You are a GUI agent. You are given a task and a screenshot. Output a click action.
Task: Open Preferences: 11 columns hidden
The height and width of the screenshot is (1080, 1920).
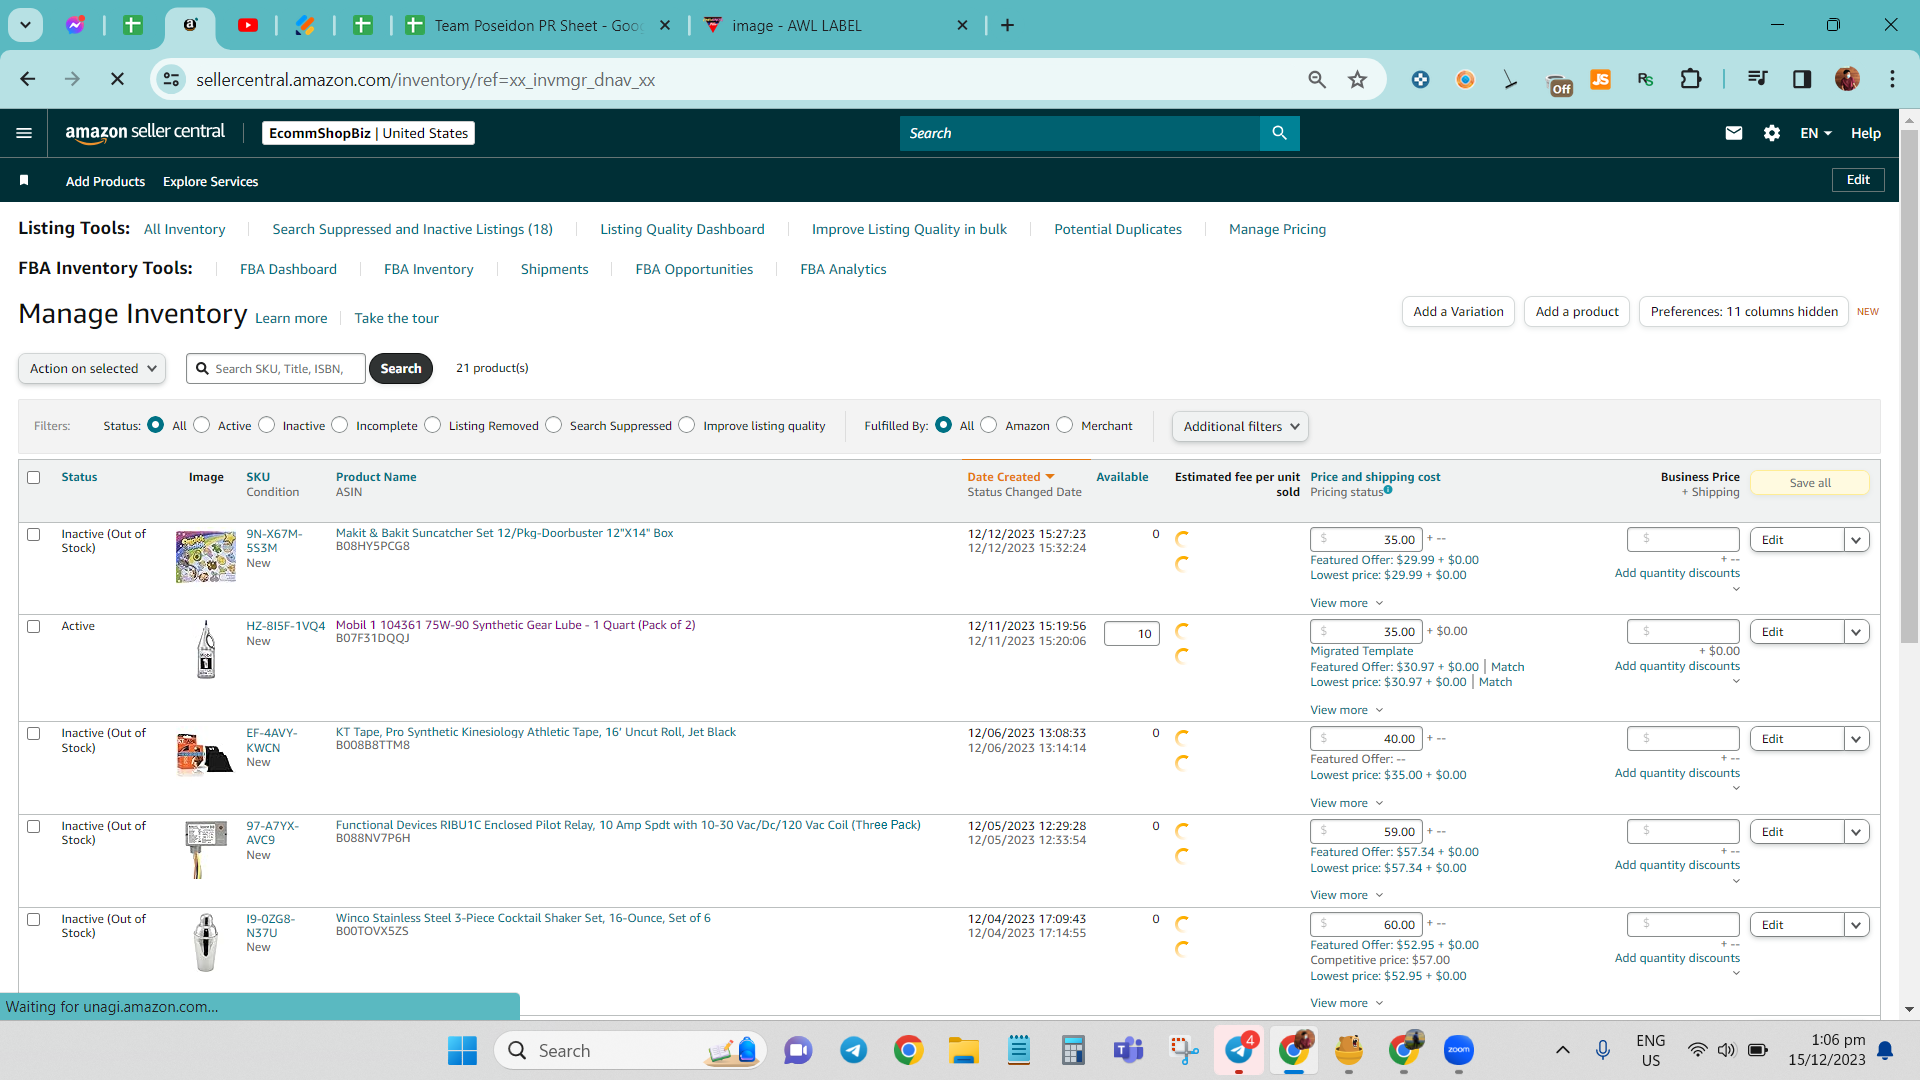click(1744, 312)
